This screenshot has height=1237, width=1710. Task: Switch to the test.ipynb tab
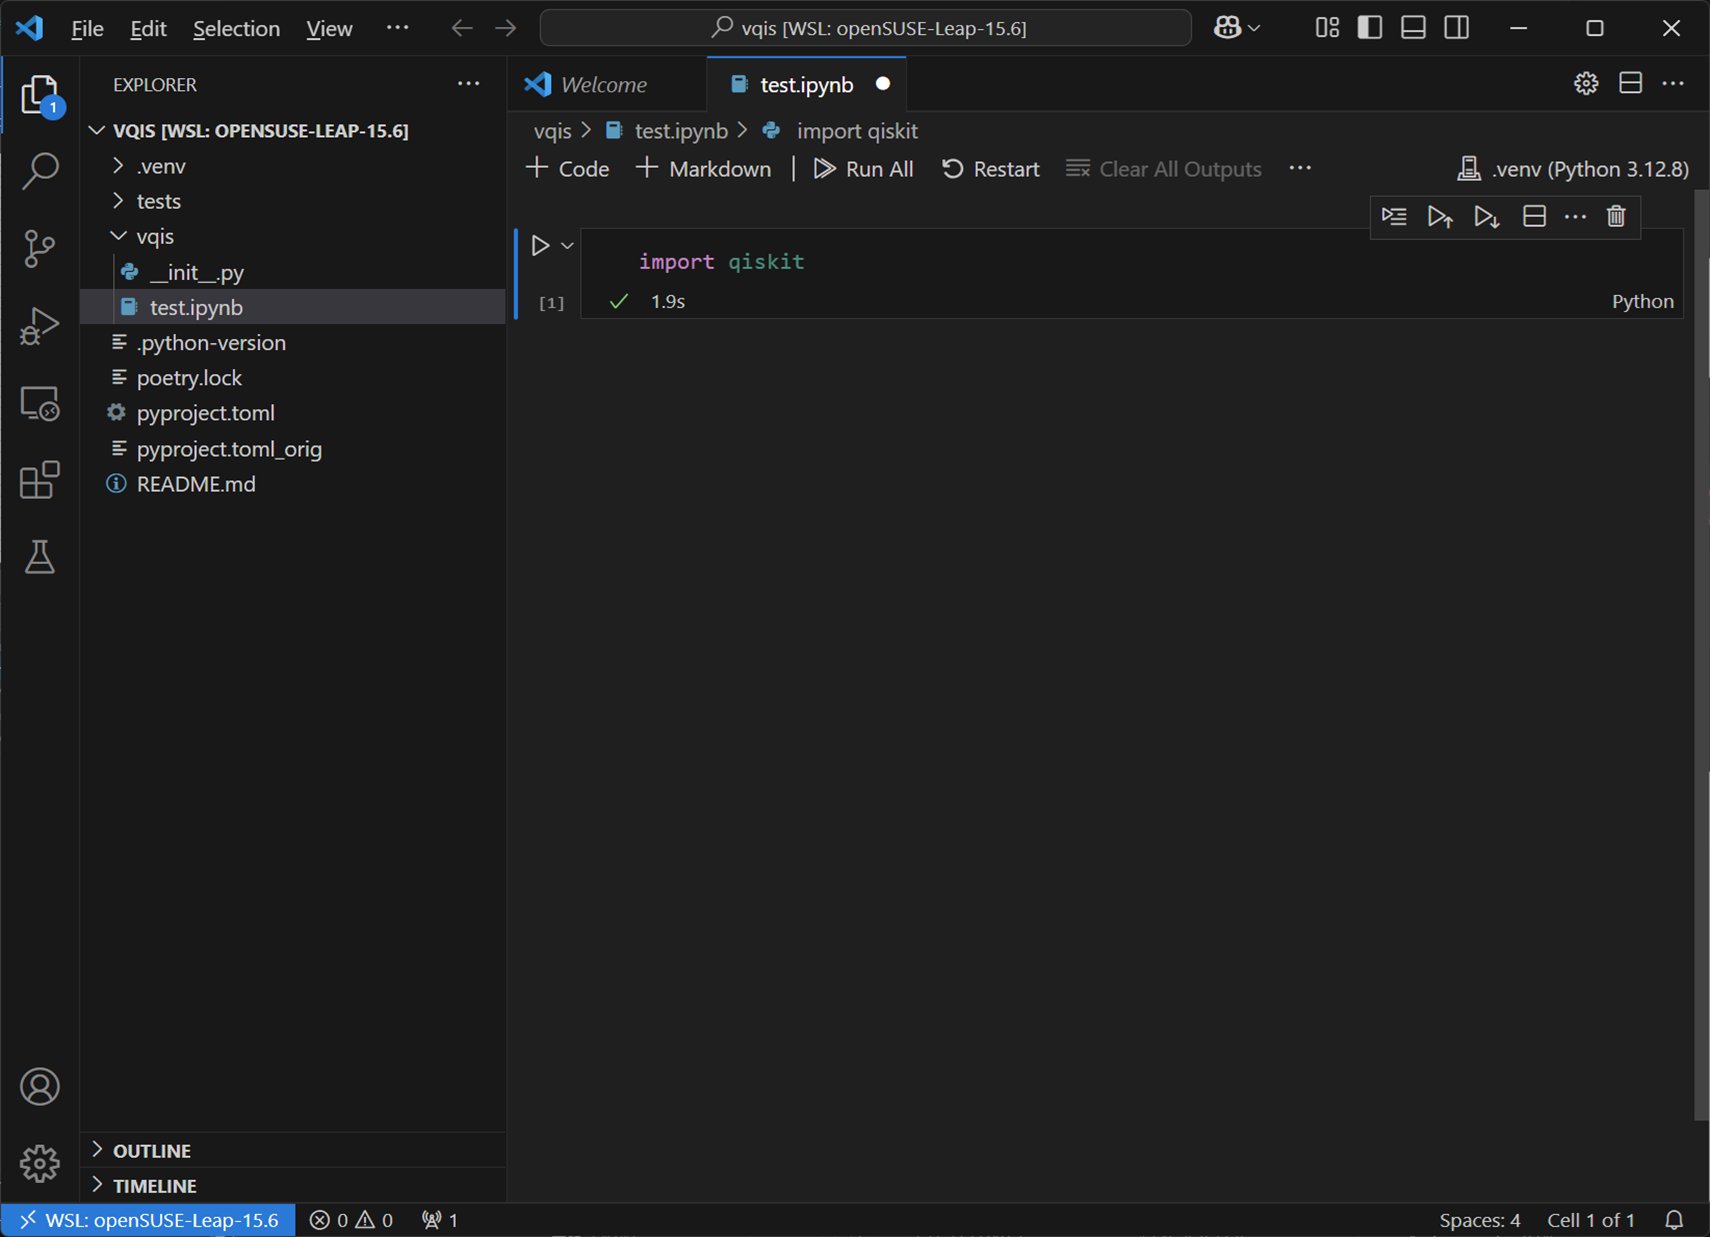[806, 84]
